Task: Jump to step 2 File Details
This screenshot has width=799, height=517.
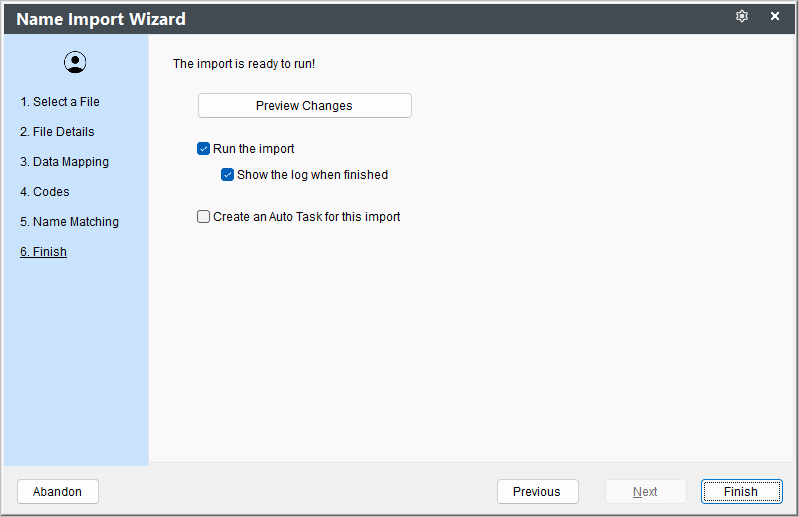Action: tap(57, 132)
